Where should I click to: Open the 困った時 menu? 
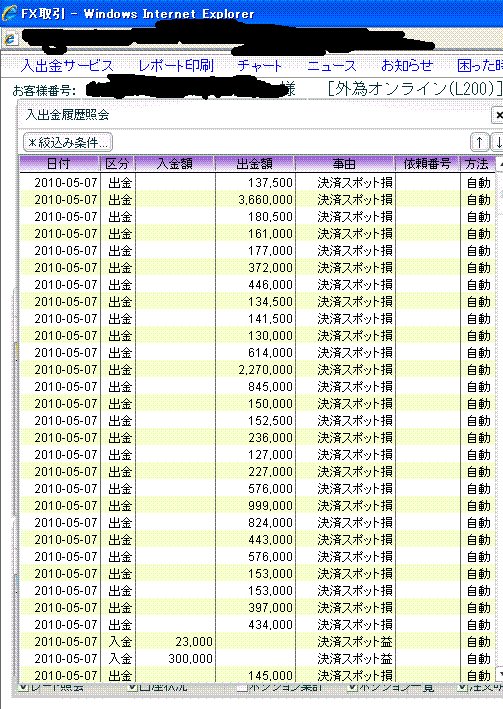tap(480, 66)
